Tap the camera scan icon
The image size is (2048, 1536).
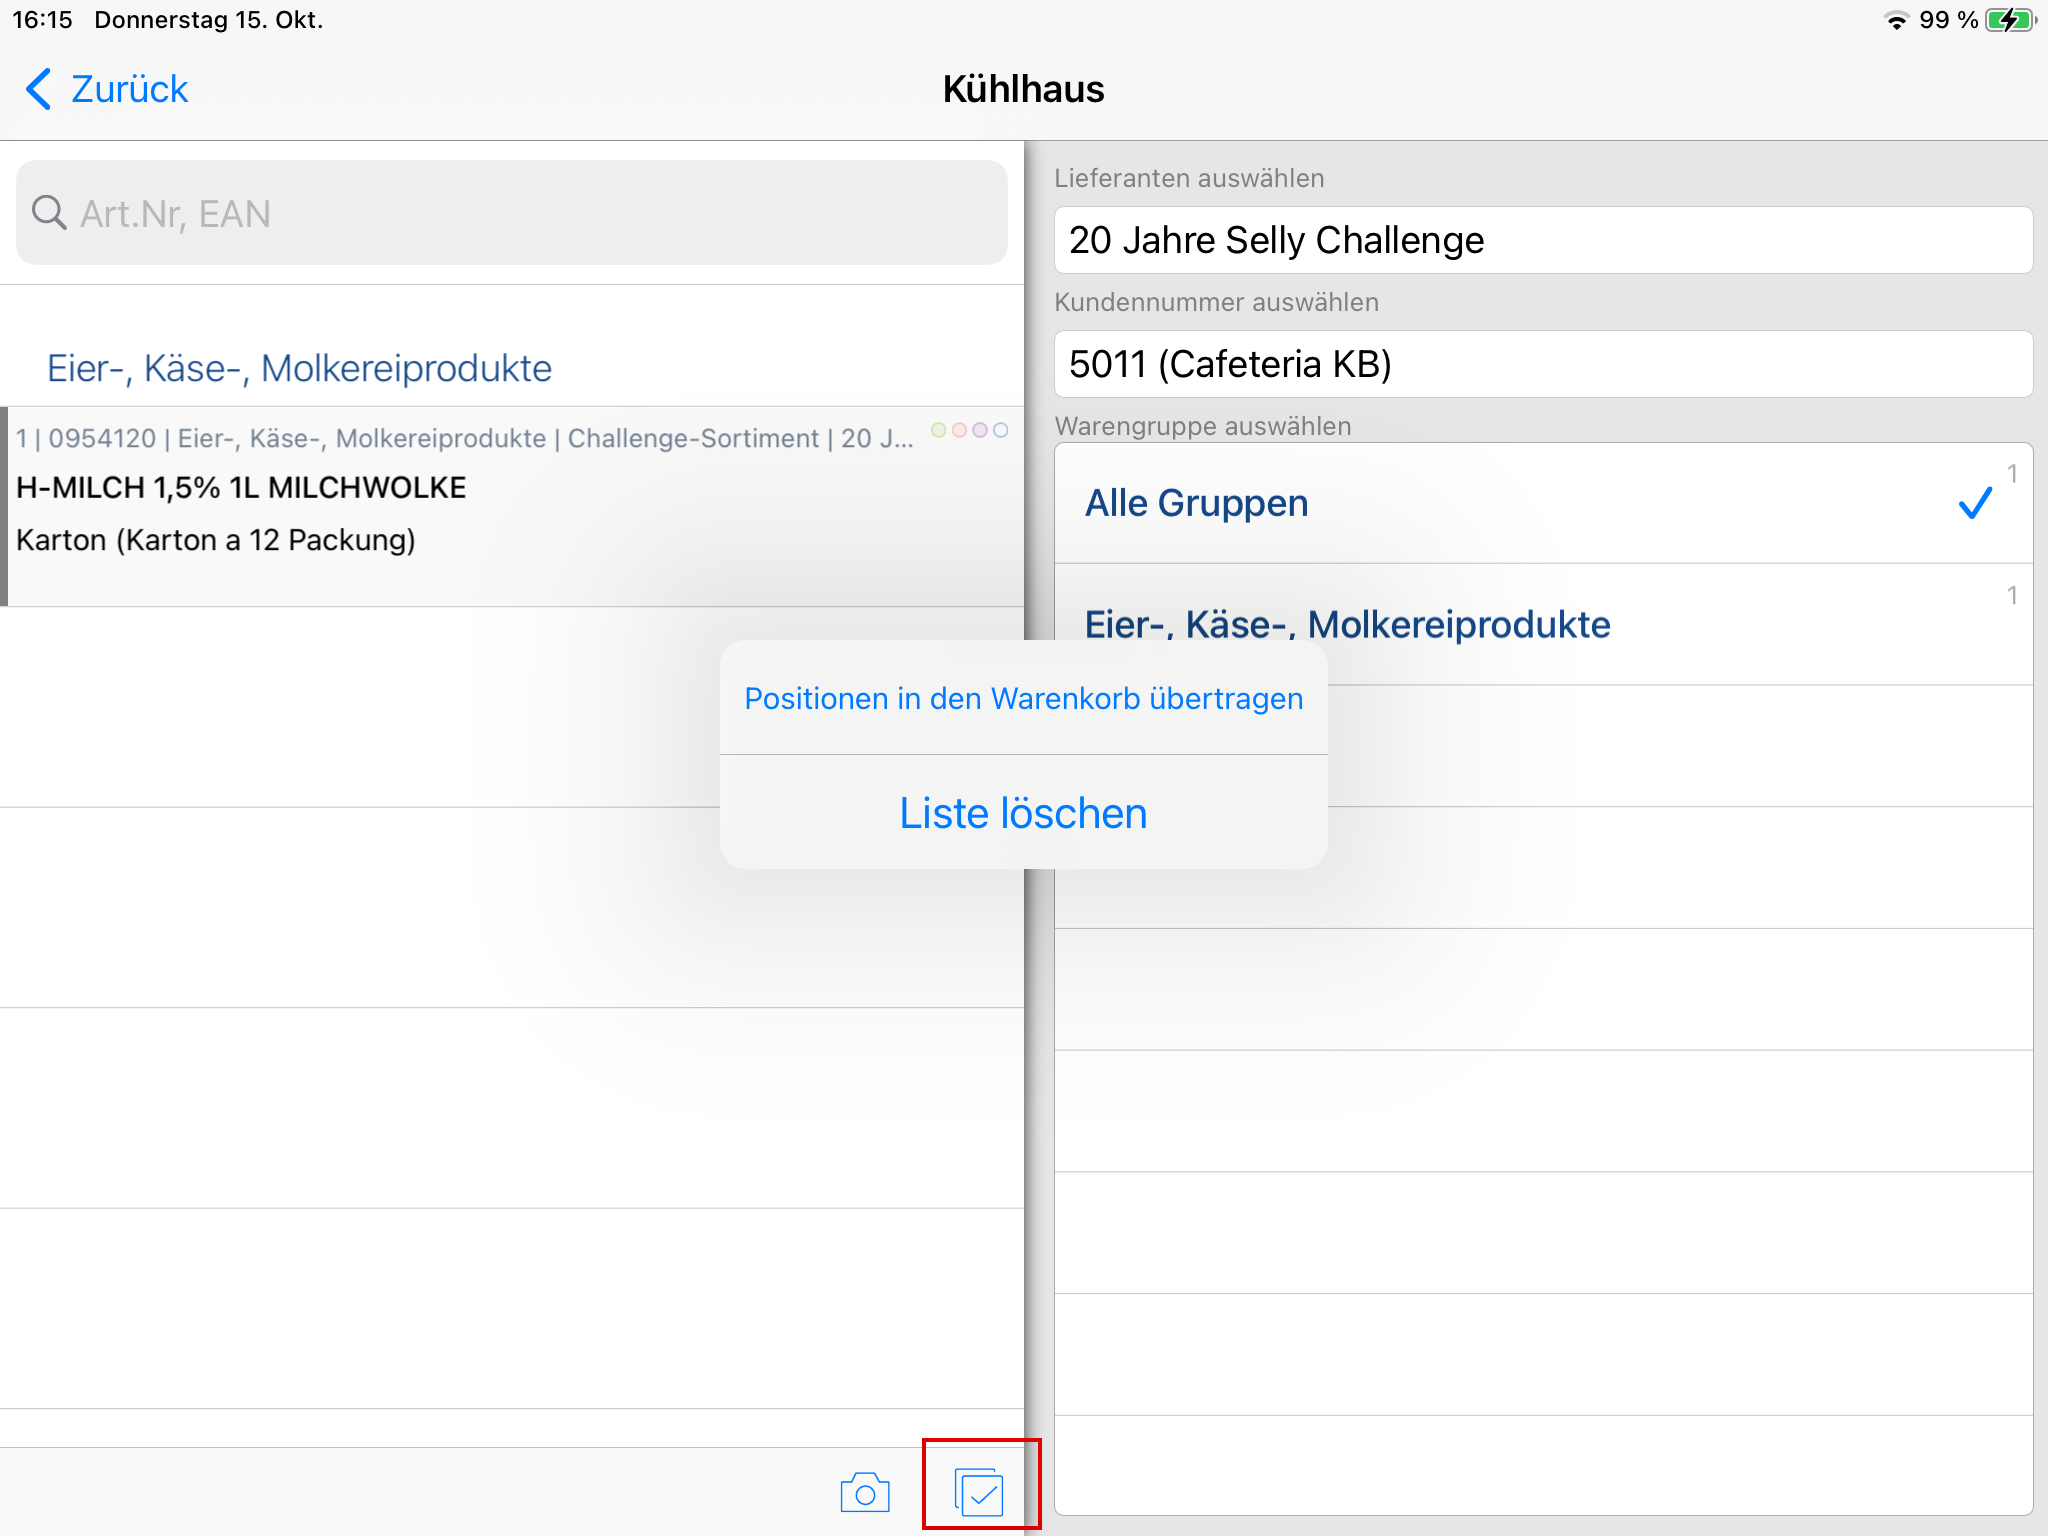(865, 1493)
